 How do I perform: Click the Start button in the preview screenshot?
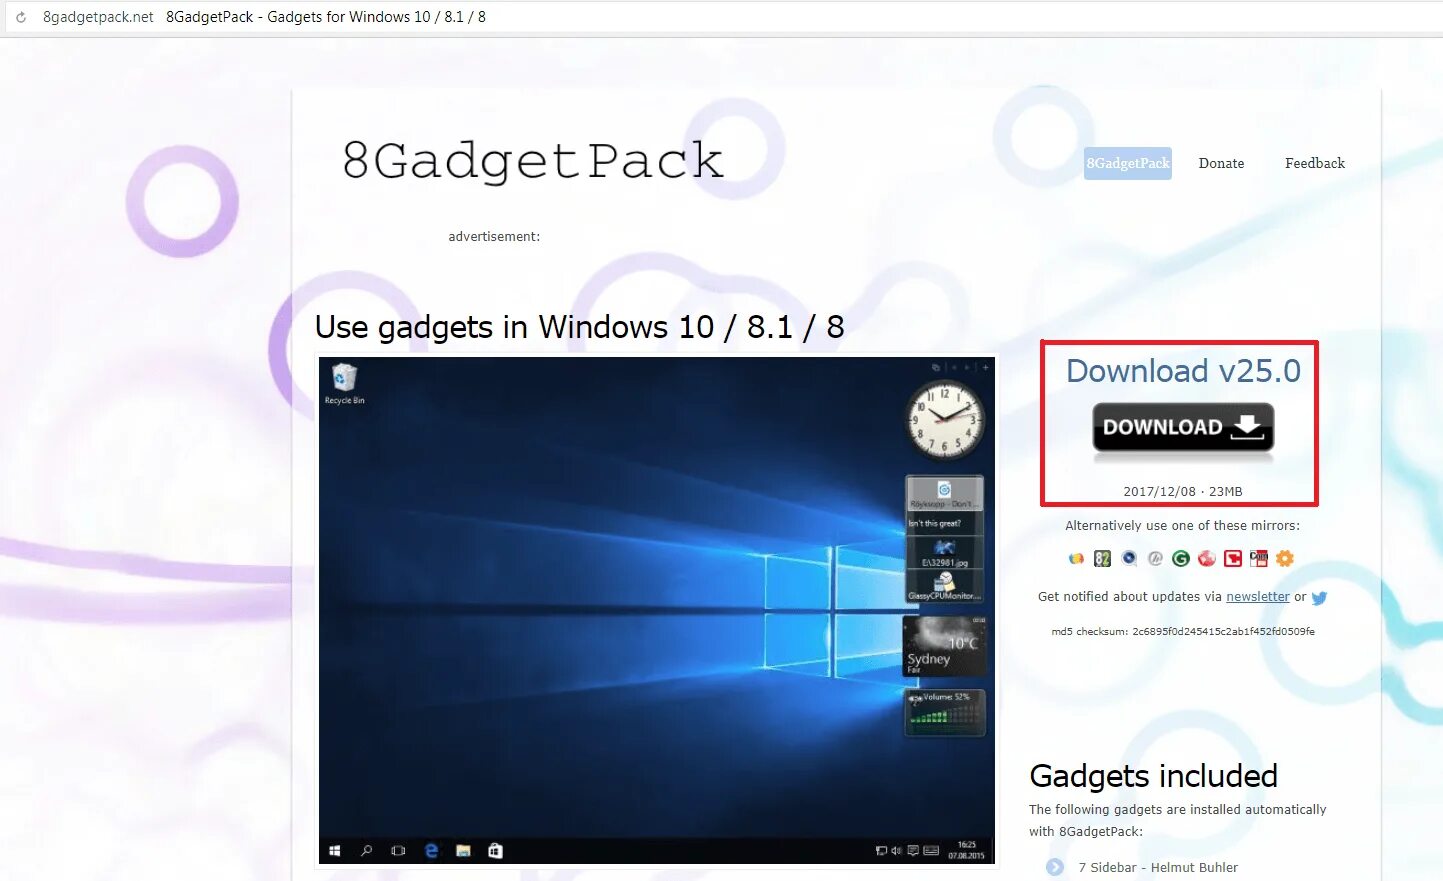[335, 851]
